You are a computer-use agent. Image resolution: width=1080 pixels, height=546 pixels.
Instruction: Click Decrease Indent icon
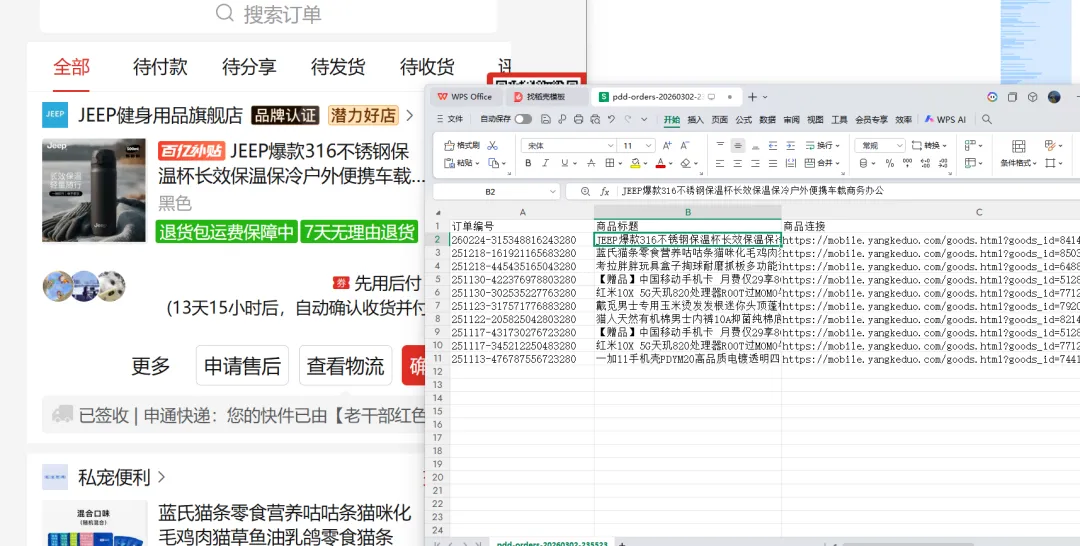773,145
